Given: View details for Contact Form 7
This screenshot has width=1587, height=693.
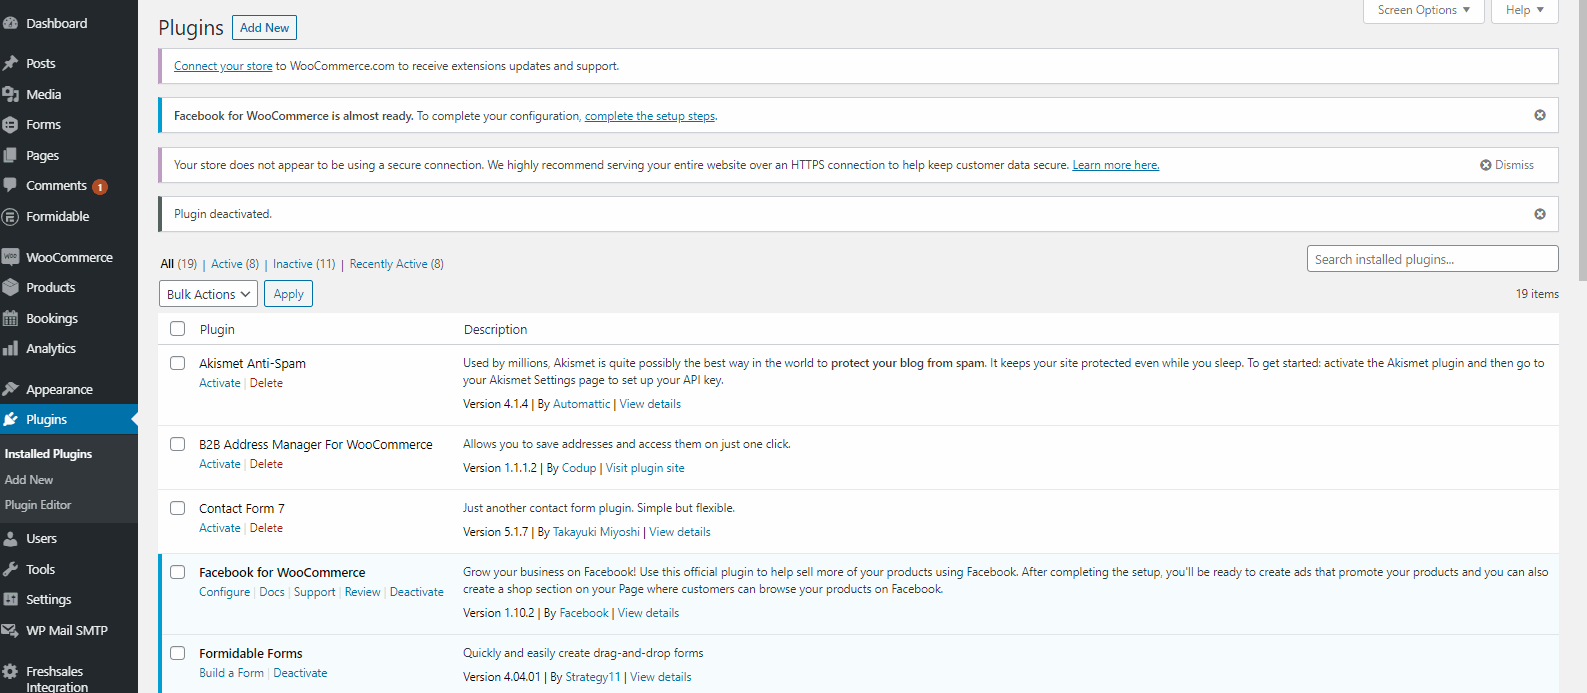Looking at the screenshot, I should (x=680, y=532).
